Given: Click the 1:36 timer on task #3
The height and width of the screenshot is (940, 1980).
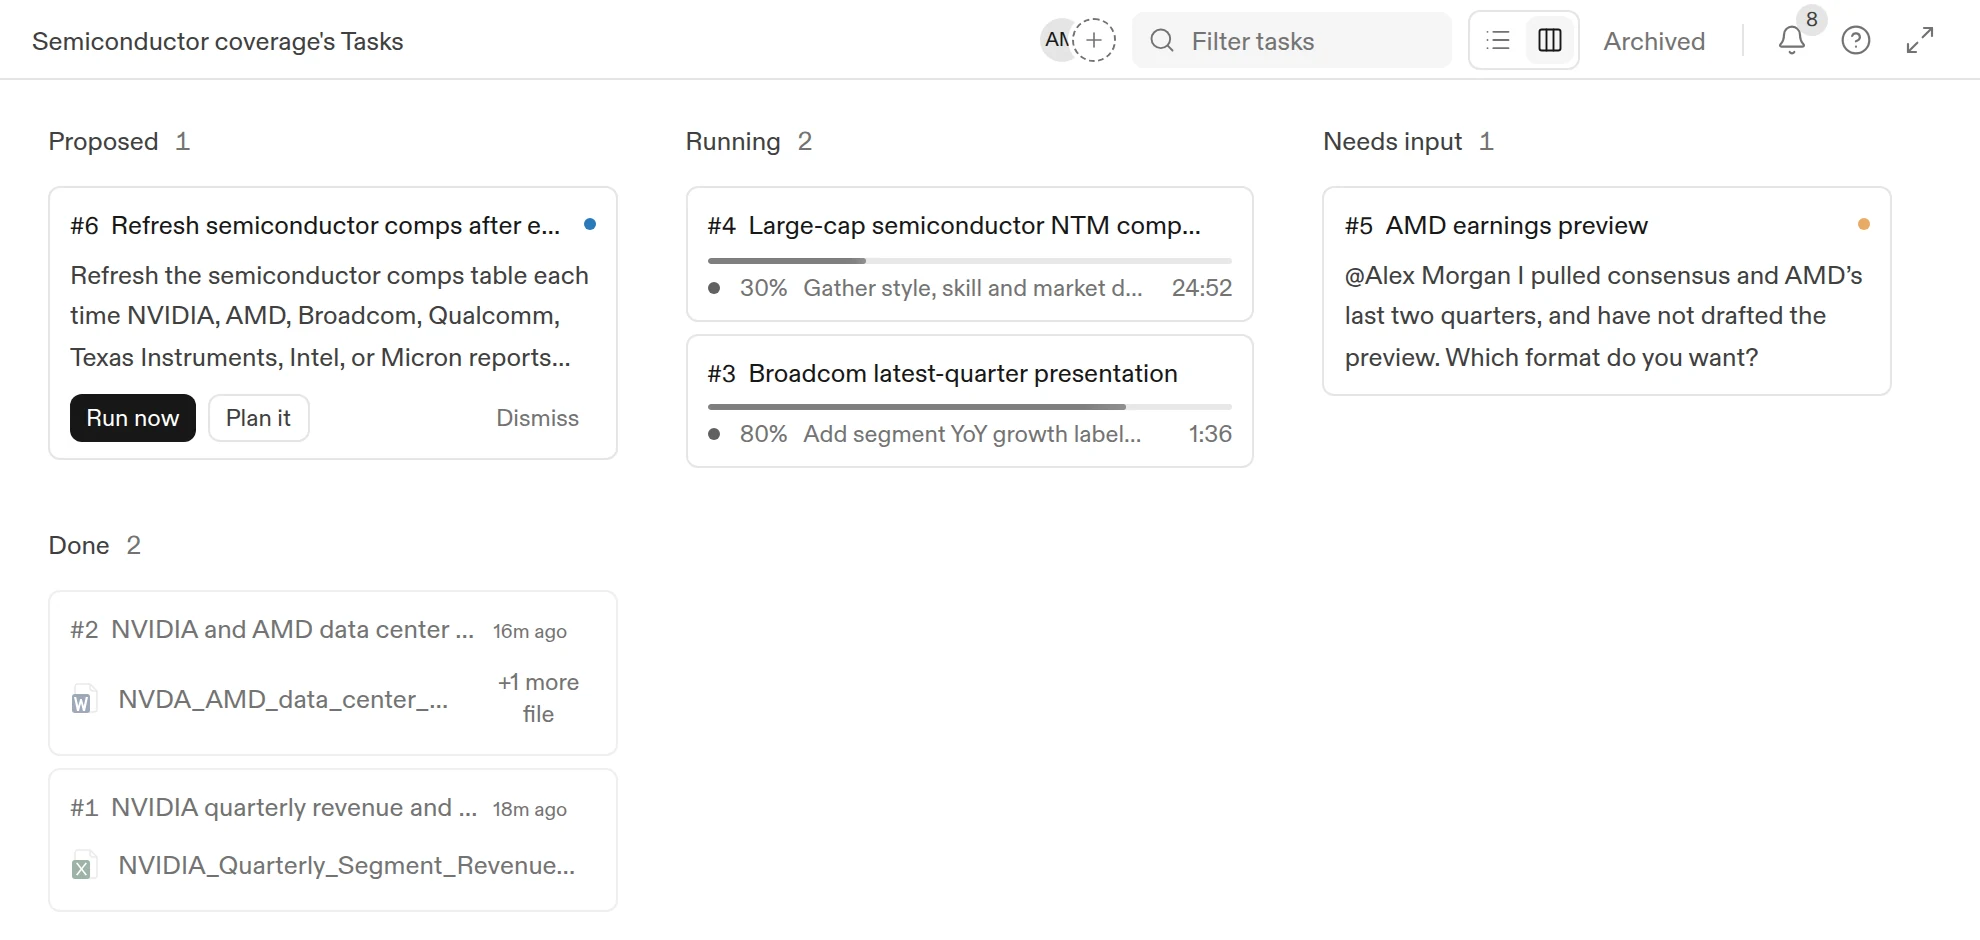Looking at the screenshot, I should click(x=1210, y=434).
